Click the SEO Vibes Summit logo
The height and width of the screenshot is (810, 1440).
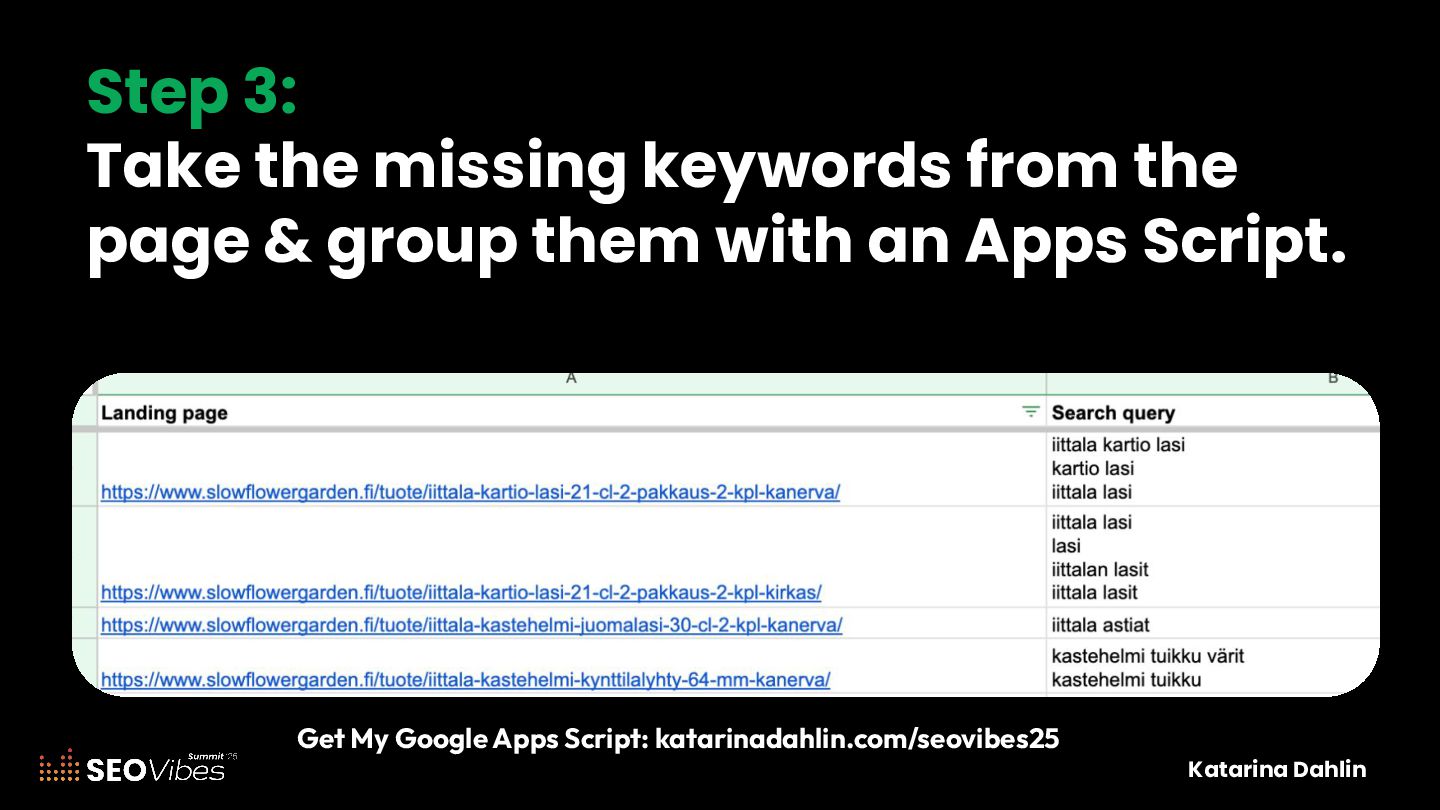[x=138, y=766]
